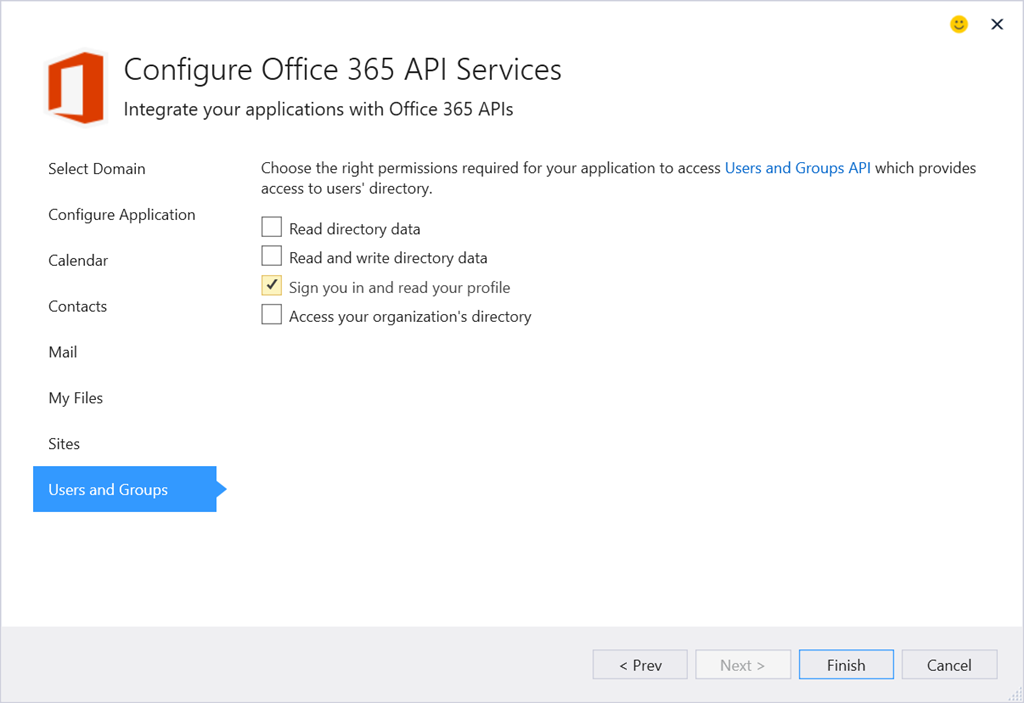Open Users and Groups API link

tap(797, 168)
